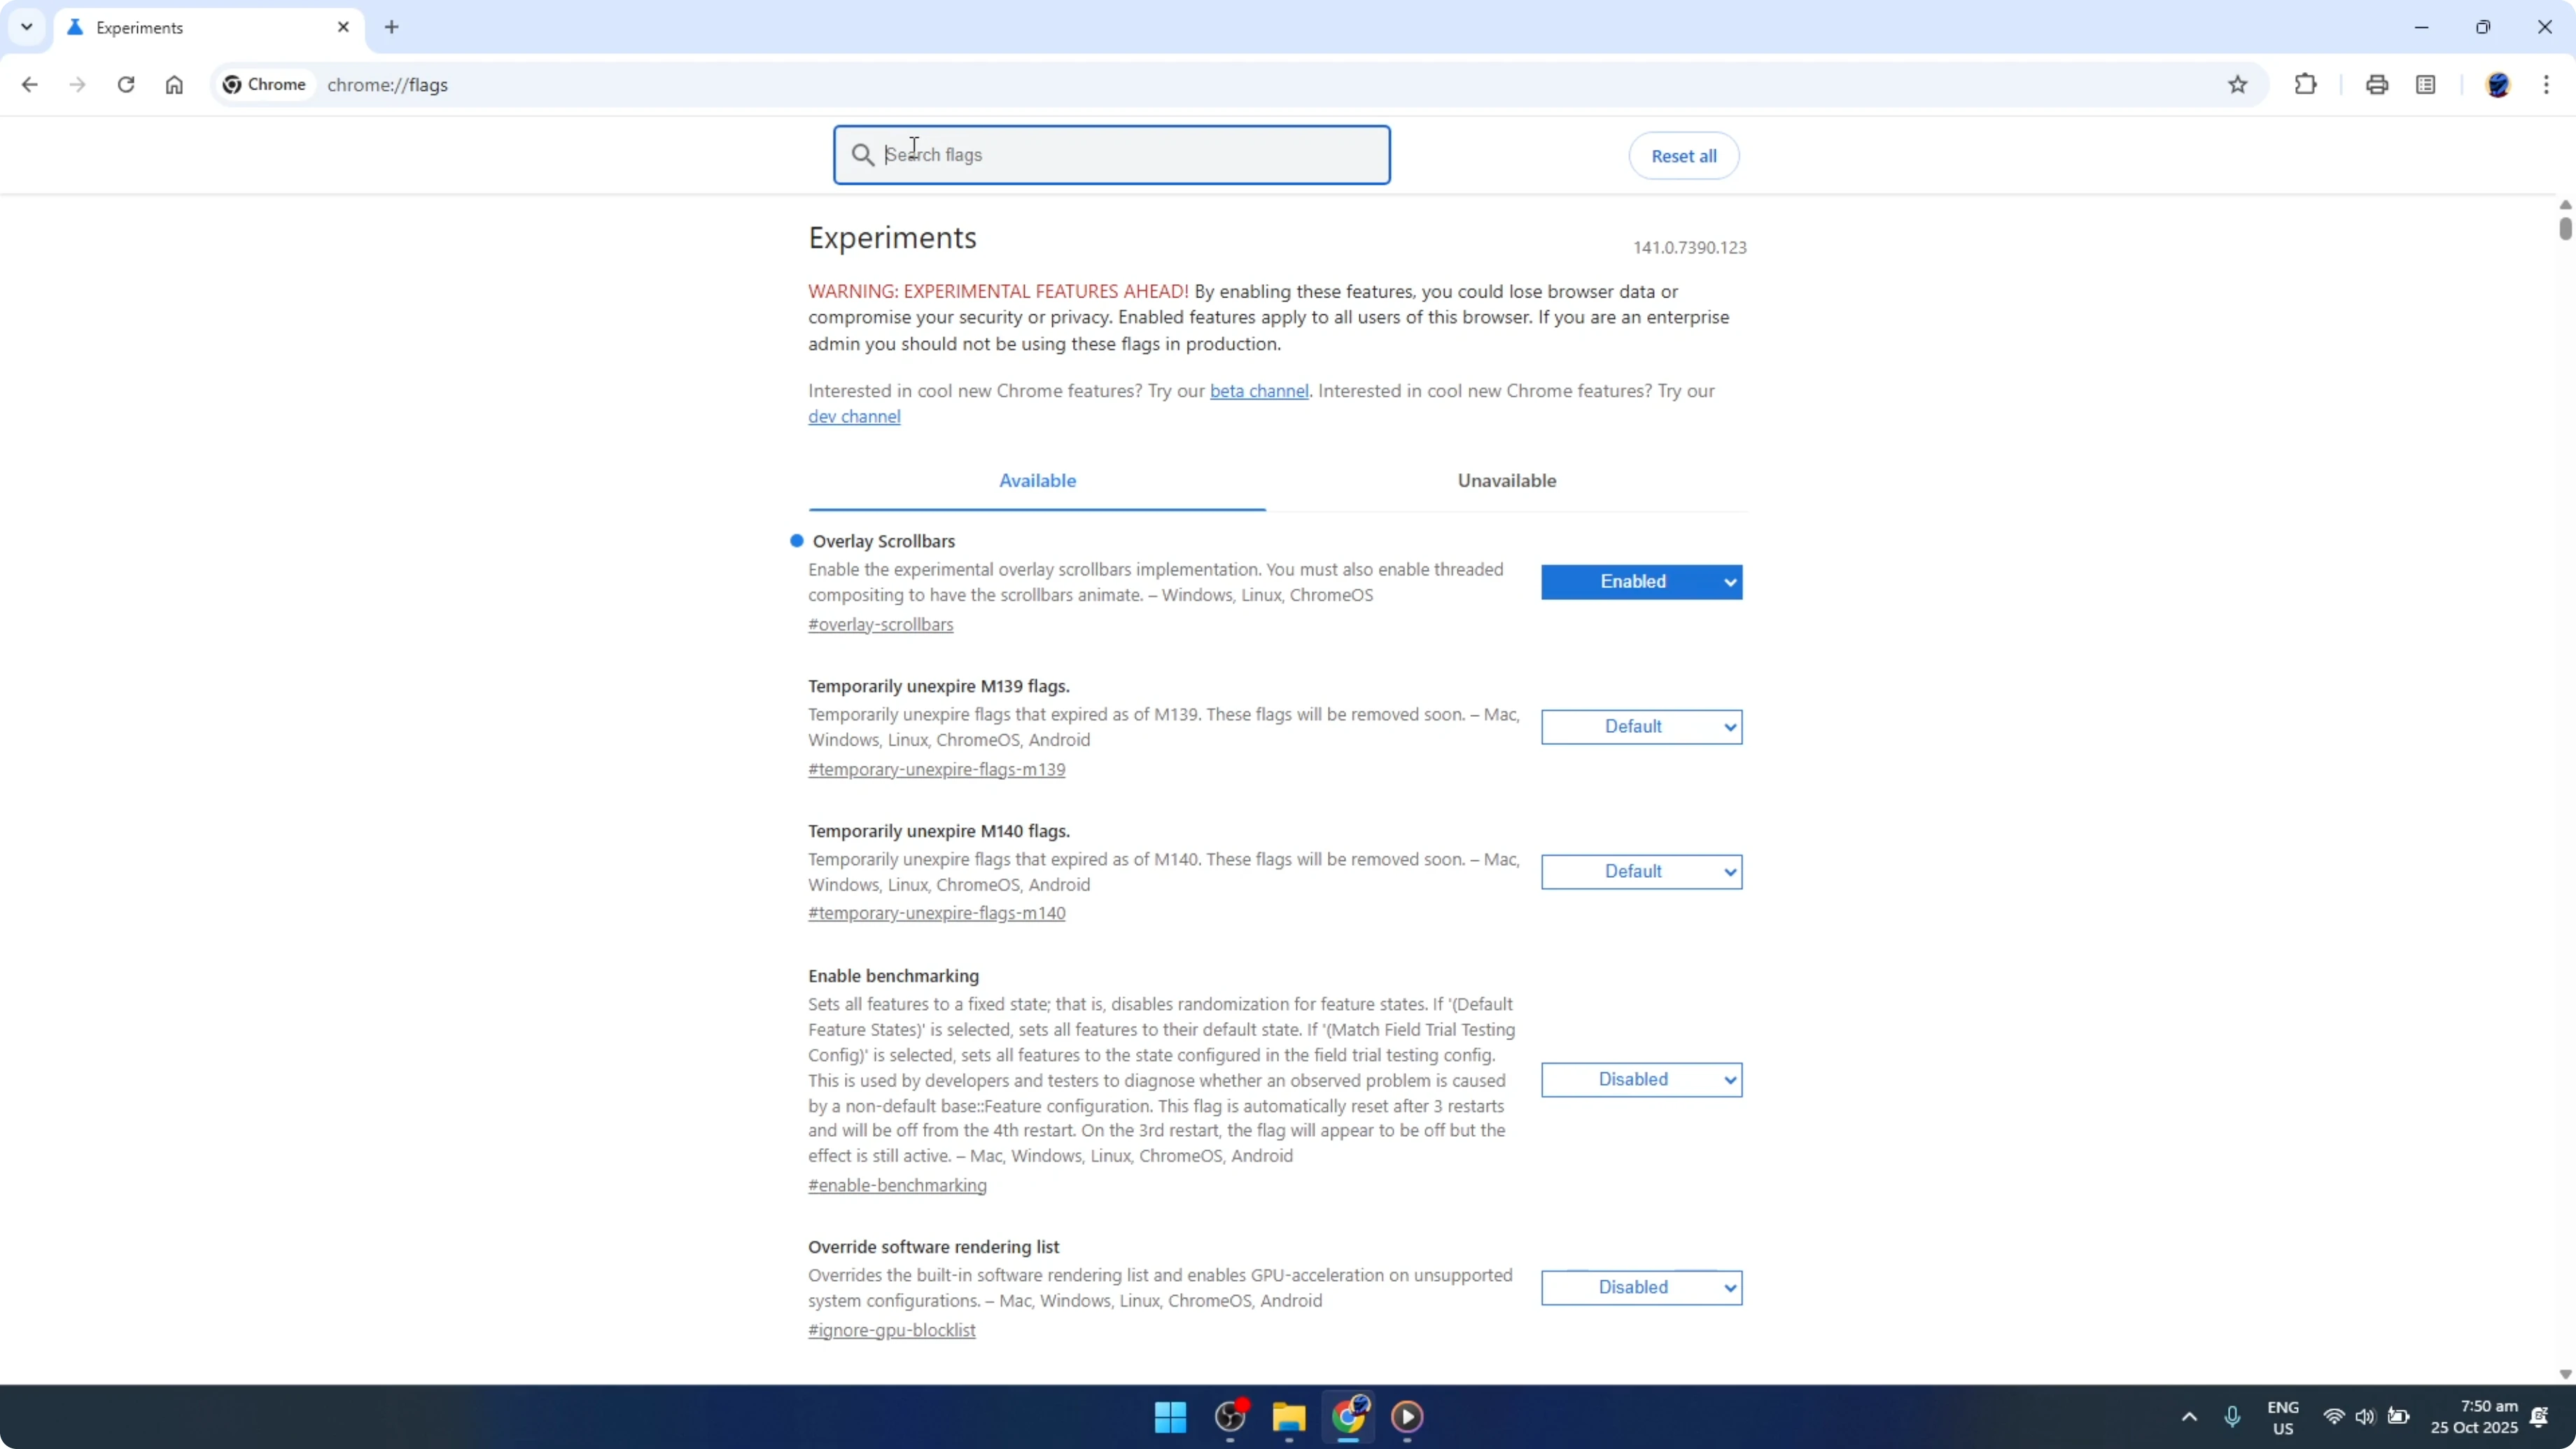Screen dimensions: 2576x1449
Task: Go to the browser home page
Action: click(x=174, y=84)
